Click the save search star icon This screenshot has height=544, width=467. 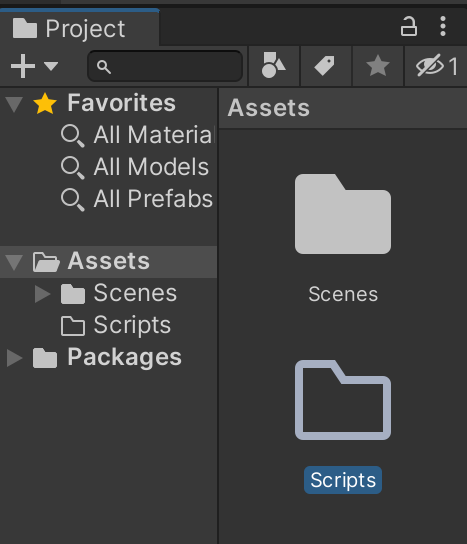pyautogui.click(x=377, y=65)
